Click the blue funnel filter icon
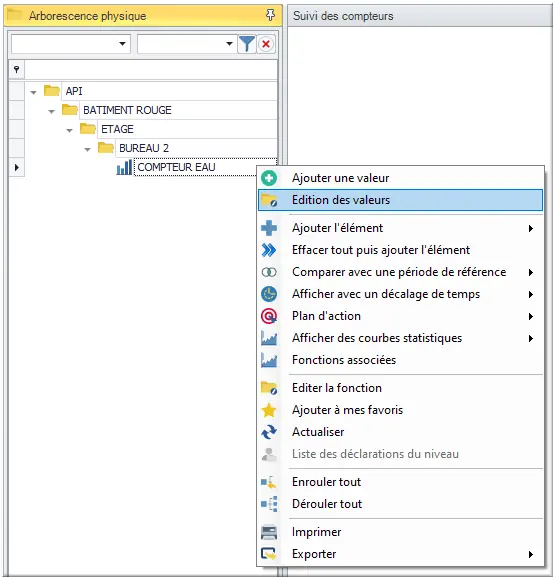553x577 pixels. [x=247, y=44]
